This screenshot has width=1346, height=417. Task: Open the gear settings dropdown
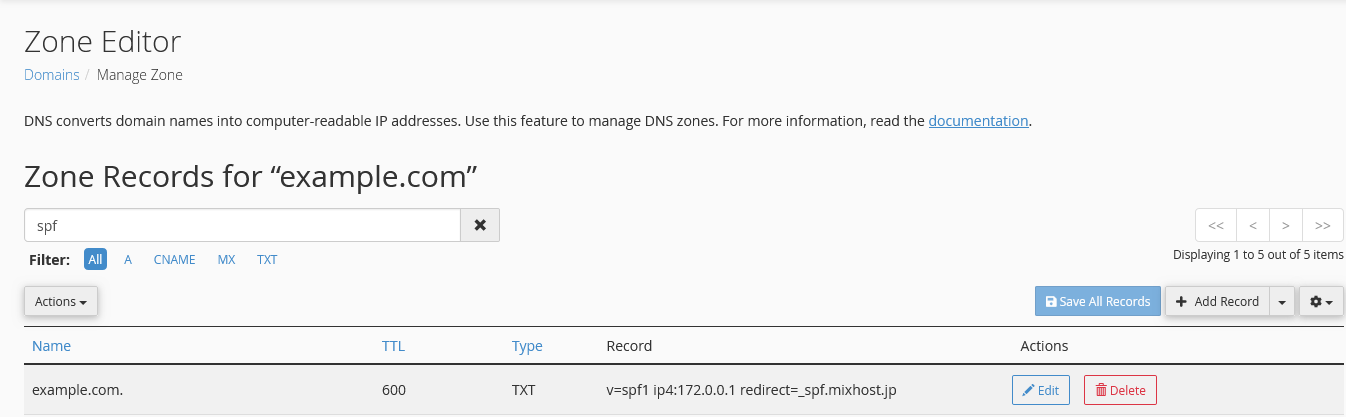point(1321,301)
